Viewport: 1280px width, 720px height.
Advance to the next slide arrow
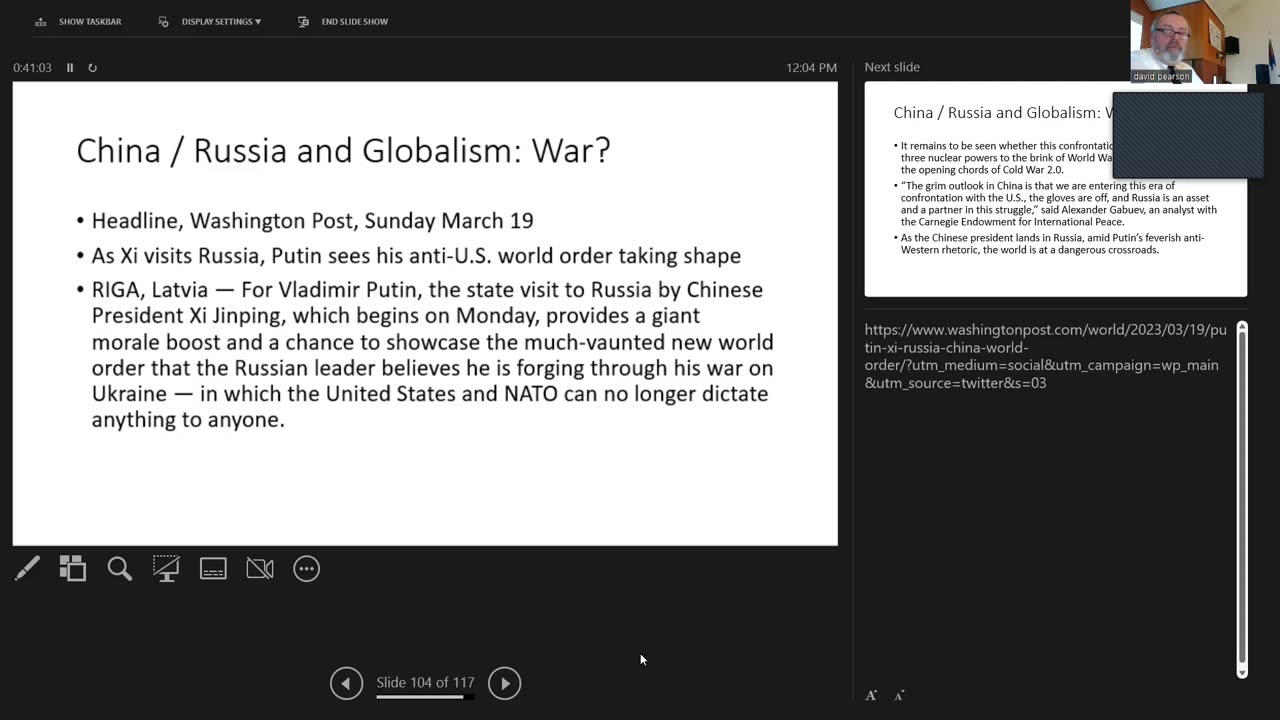504,683
